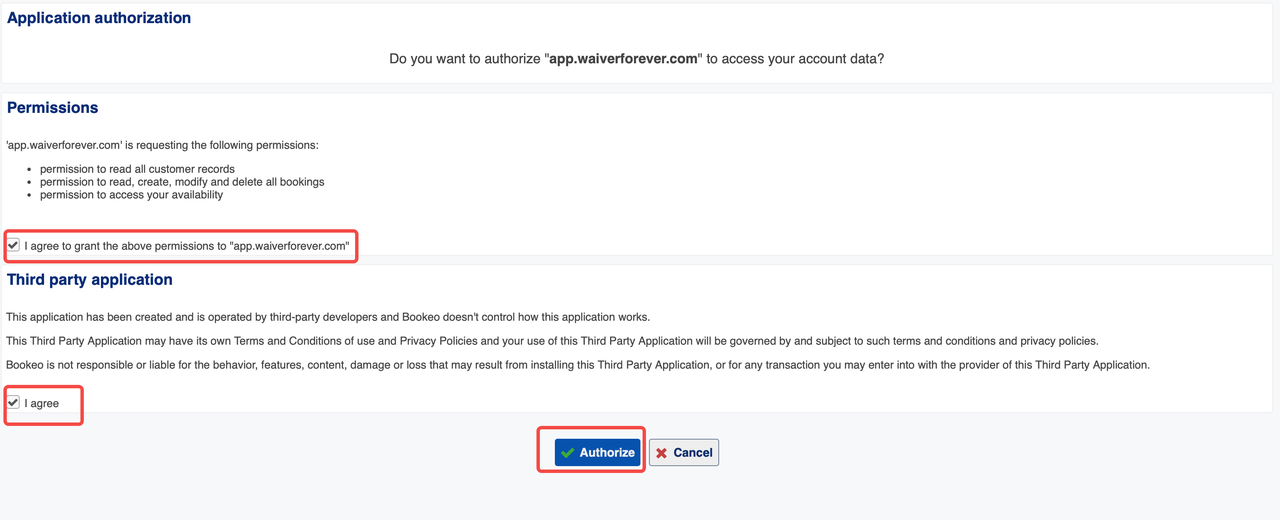The height and width of the screenshot is (520, 1280).
Task: Click "permission to access your availability" item
Action: tap(131, 195)
